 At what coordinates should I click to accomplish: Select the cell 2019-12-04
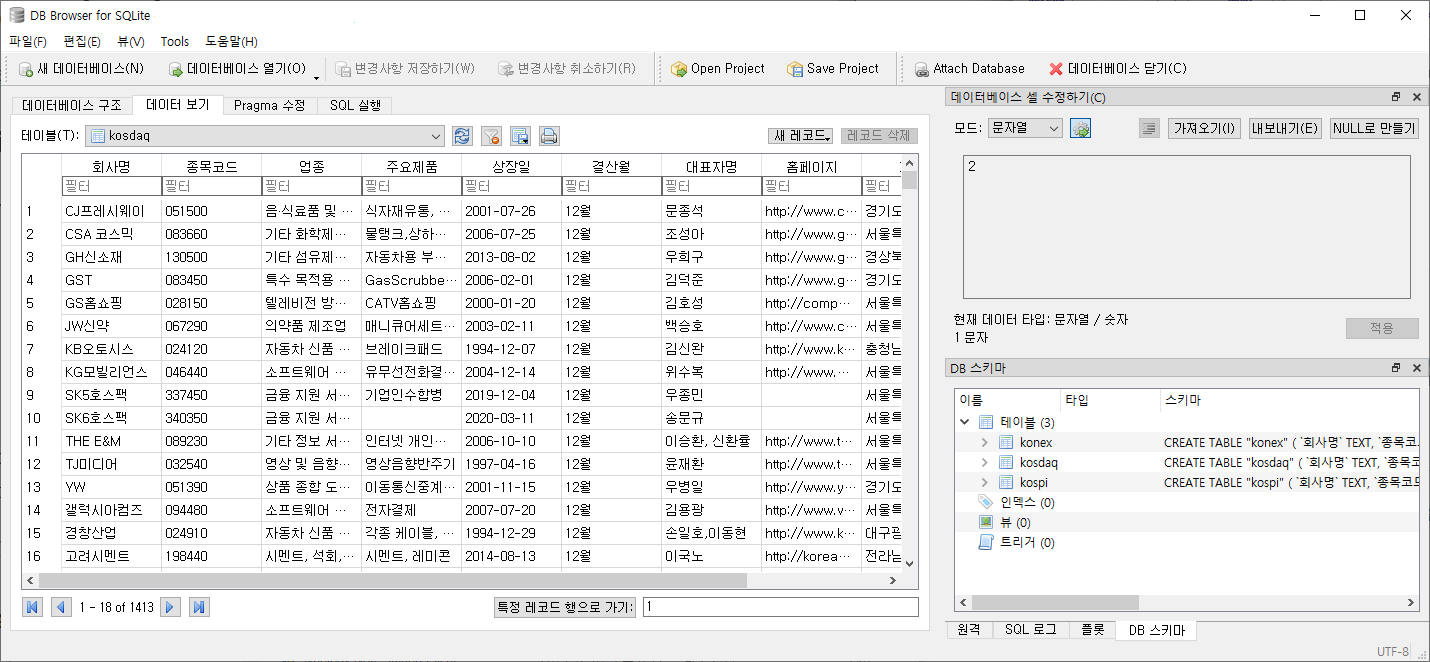click(x=511, y=395)
